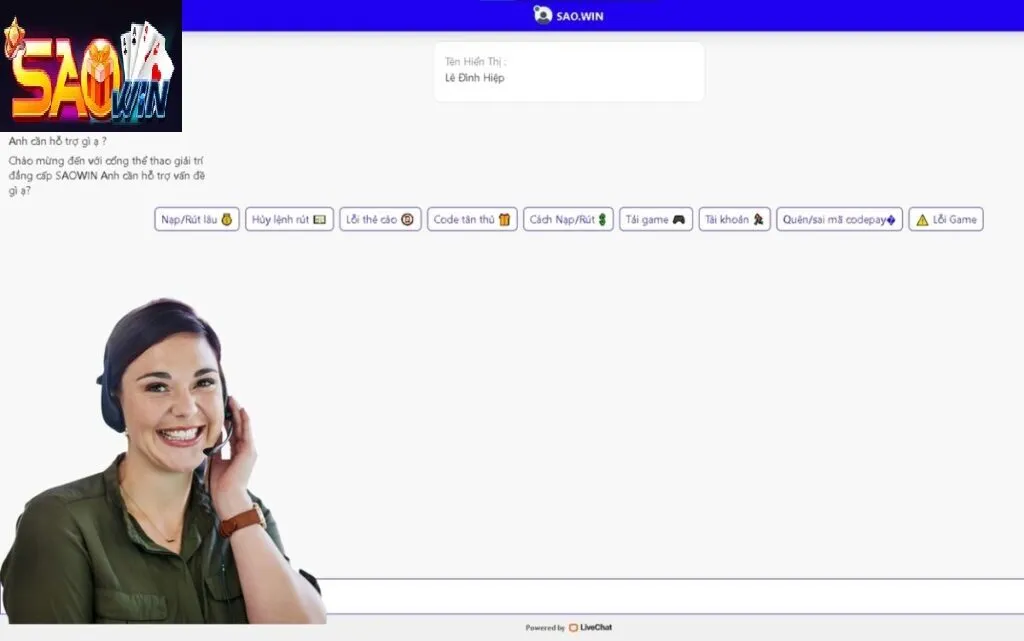Image resolution: width=1024 pixels, height=641 pixels.
Task: Click the medal icon beside Nạp/Rút lâu
Action: click(x=227, y=219)
